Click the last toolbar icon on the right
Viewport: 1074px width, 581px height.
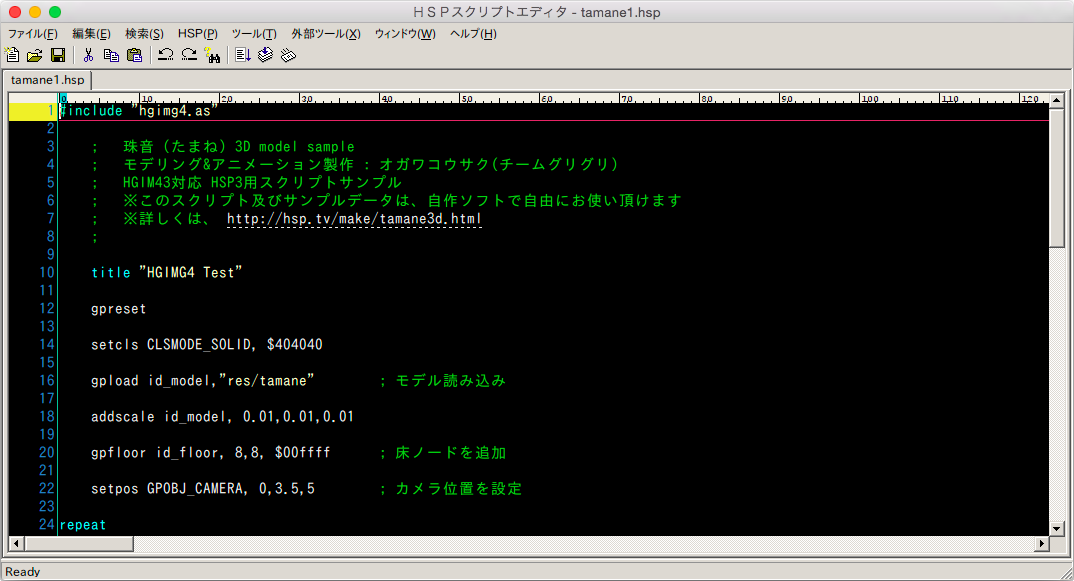[x=288, y=55]
